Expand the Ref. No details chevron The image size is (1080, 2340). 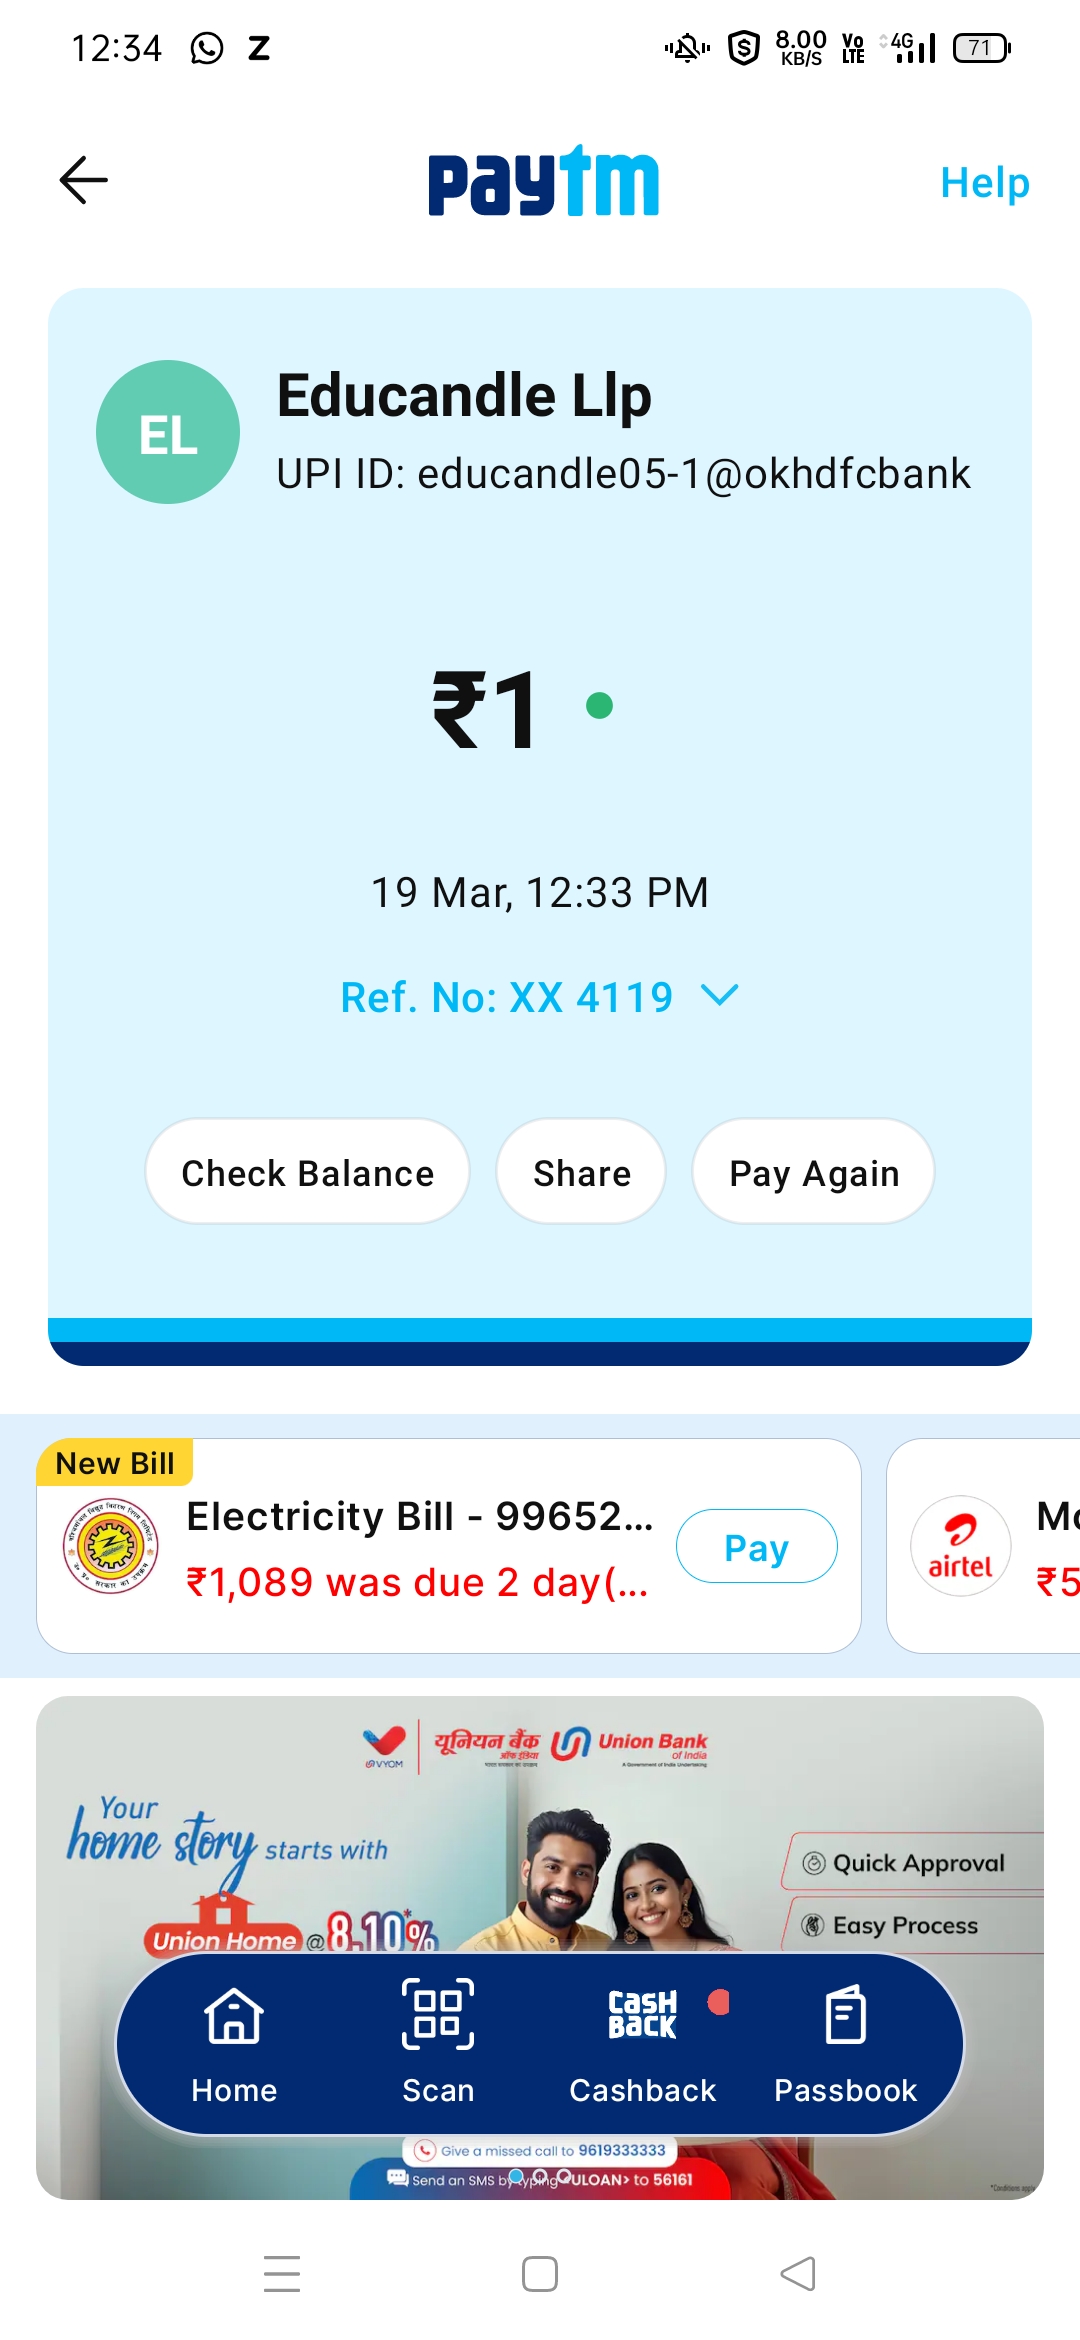[720, 996]
